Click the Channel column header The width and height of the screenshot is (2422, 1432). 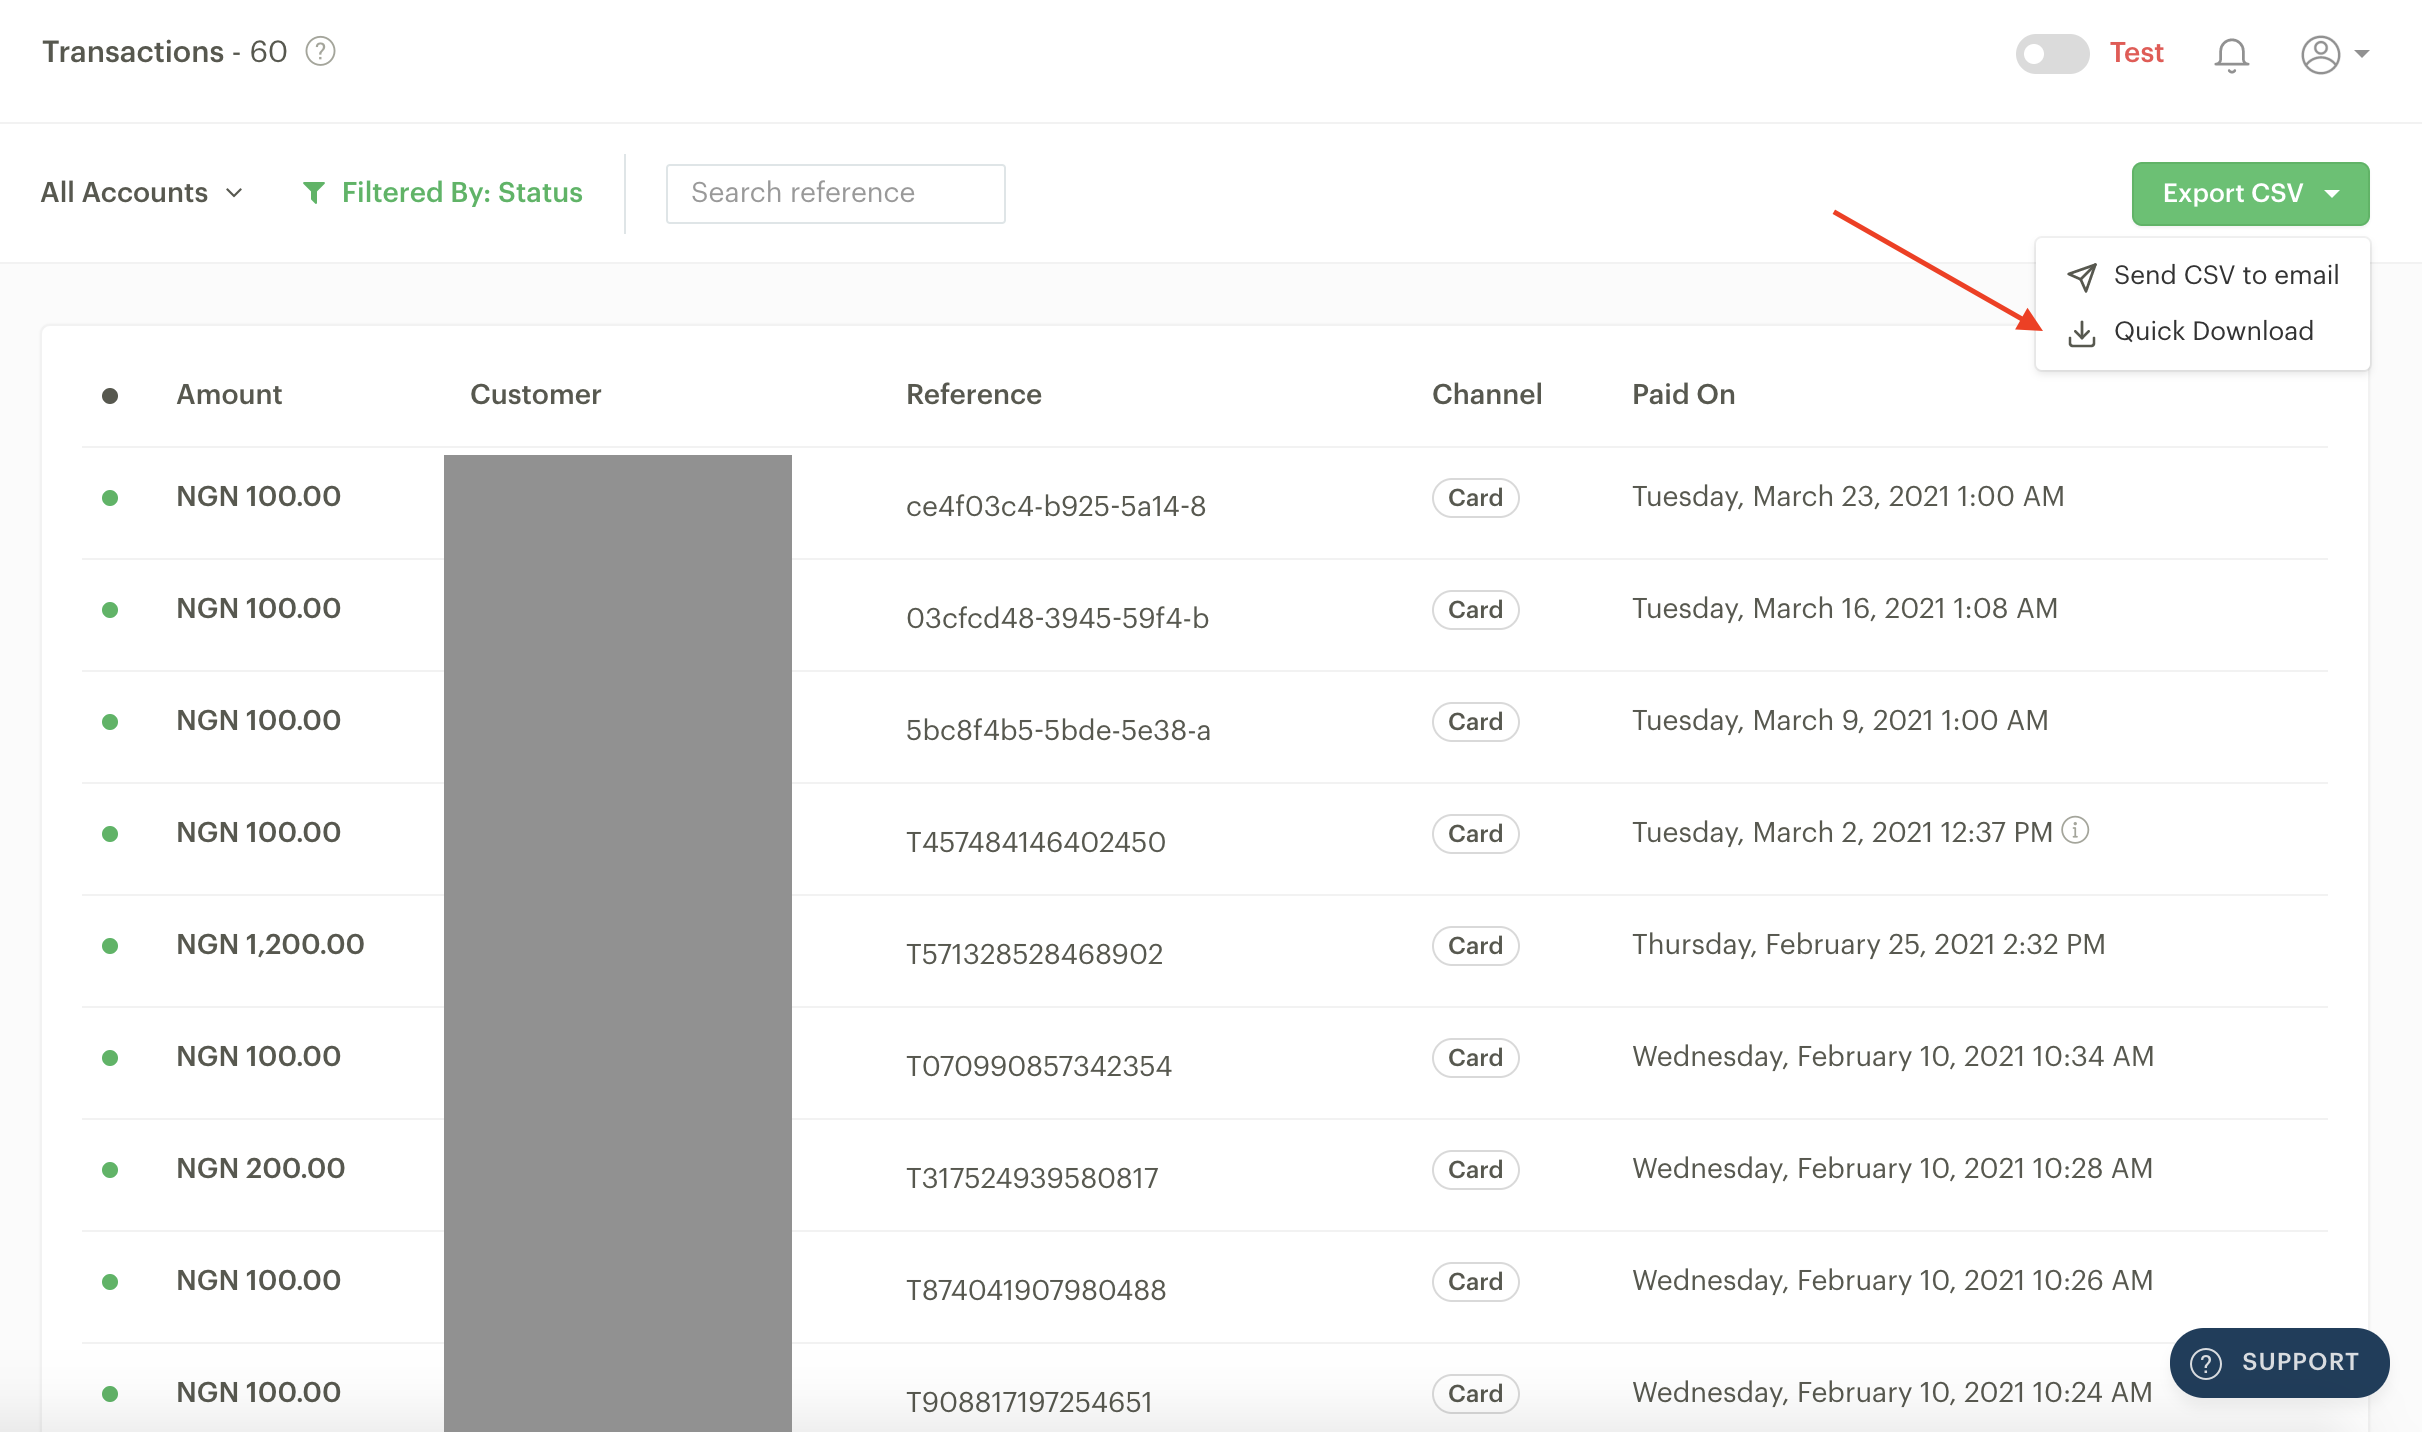pyautogui.click(x=1487, y=394)
